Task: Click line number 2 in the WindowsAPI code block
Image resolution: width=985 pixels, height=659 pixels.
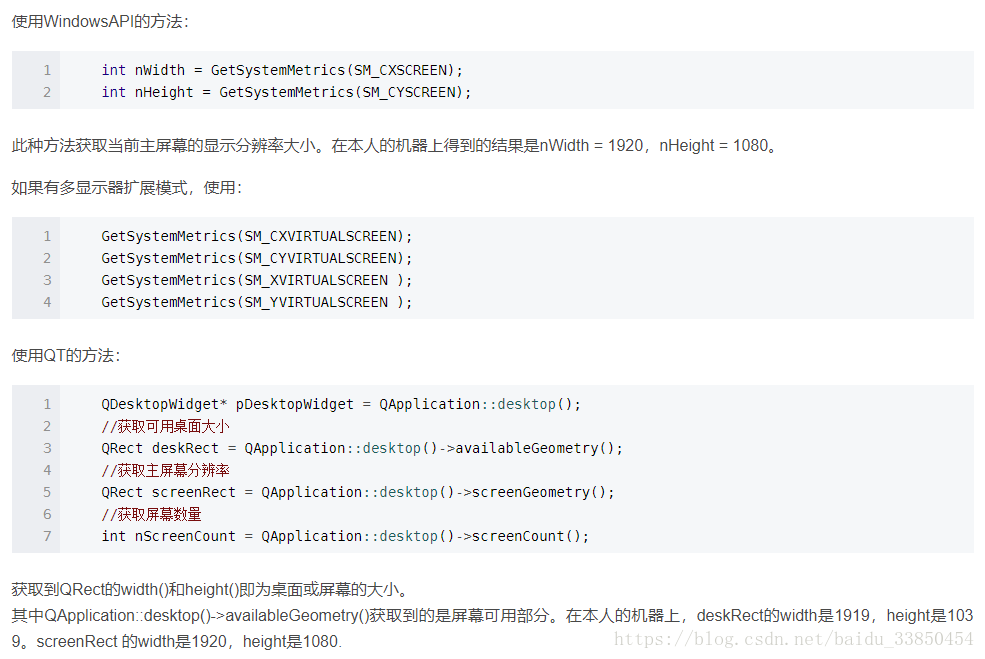Action: click(47, 92)
